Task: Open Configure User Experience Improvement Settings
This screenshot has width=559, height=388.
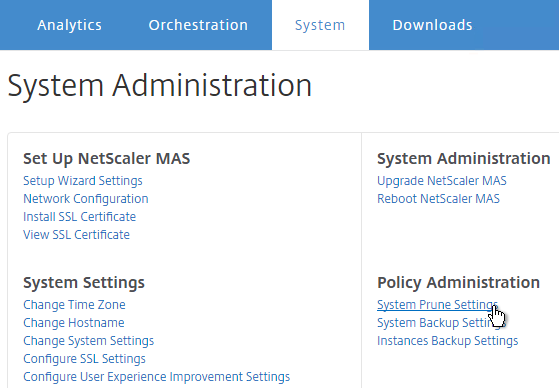Action: coord(157,377)
